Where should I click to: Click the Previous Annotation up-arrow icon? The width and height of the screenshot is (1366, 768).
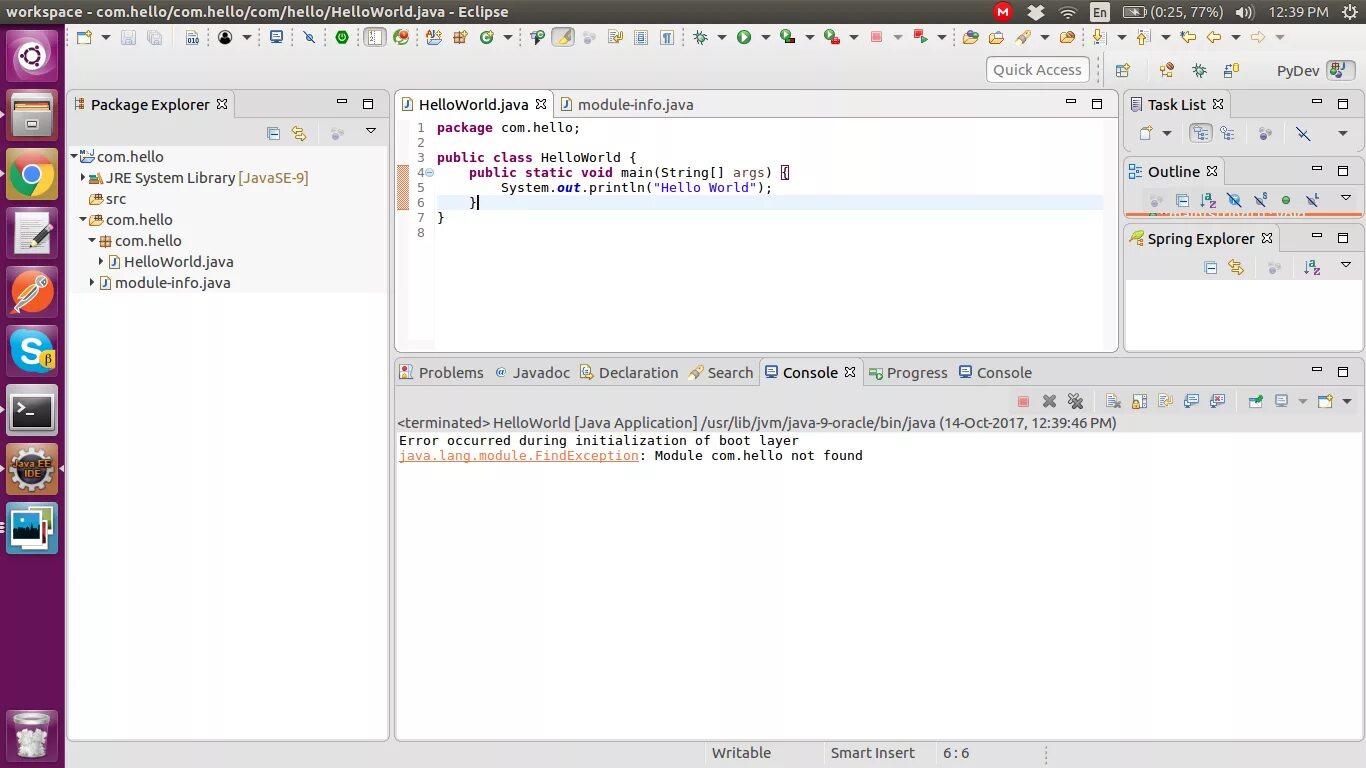pos(1142,37)
